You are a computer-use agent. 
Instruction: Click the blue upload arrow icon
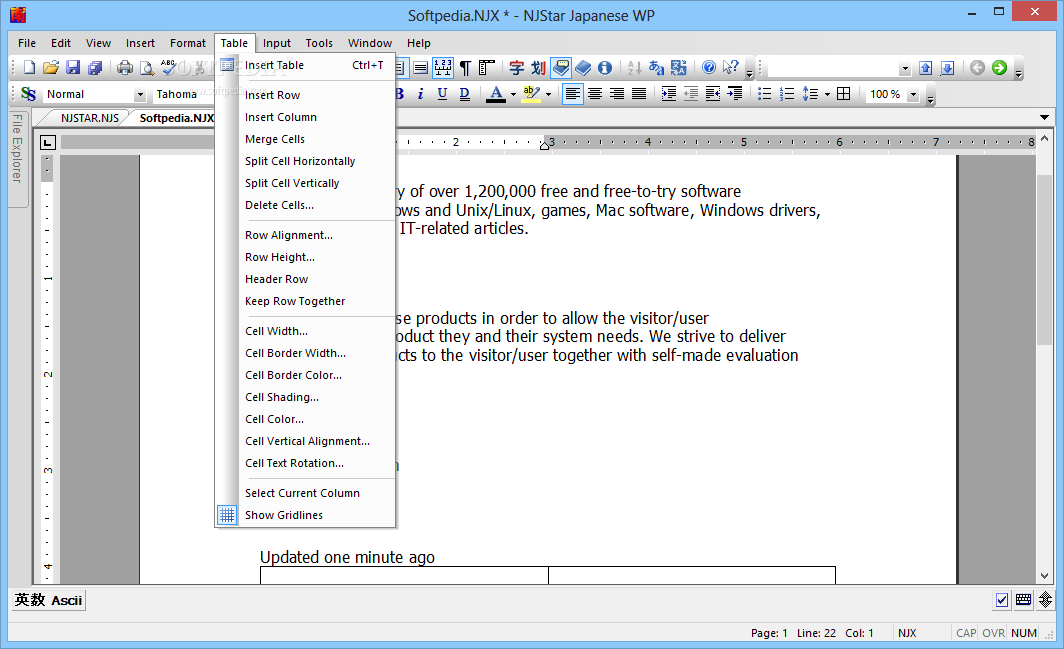(x=926, y=67)
